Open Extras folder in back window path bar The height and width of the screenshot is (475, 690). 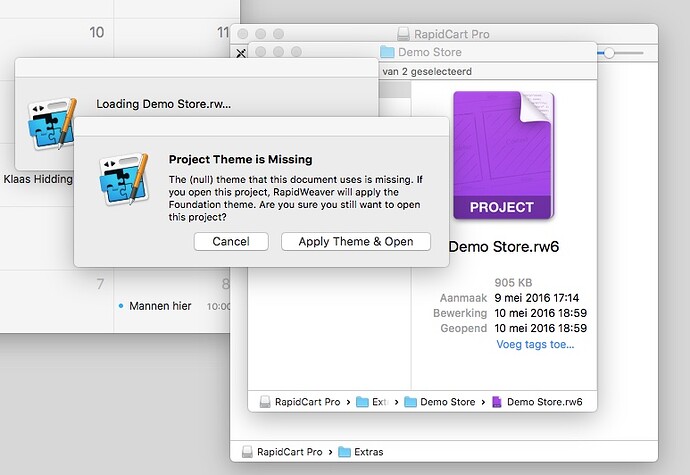tap(361, 452)
